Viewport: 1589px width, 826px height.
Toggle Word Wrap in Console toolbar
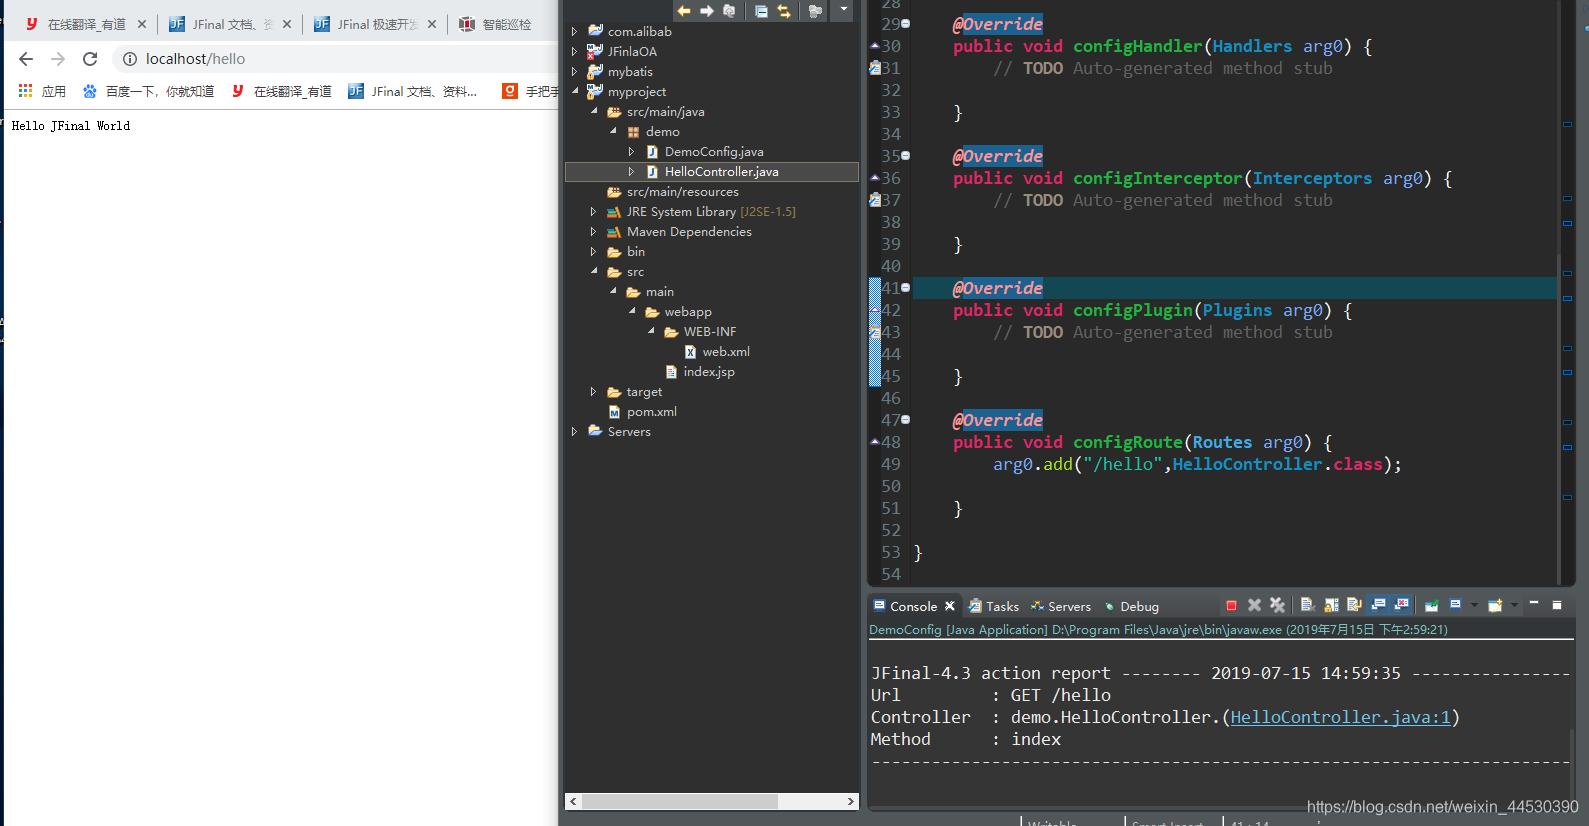pos(1354,605)
